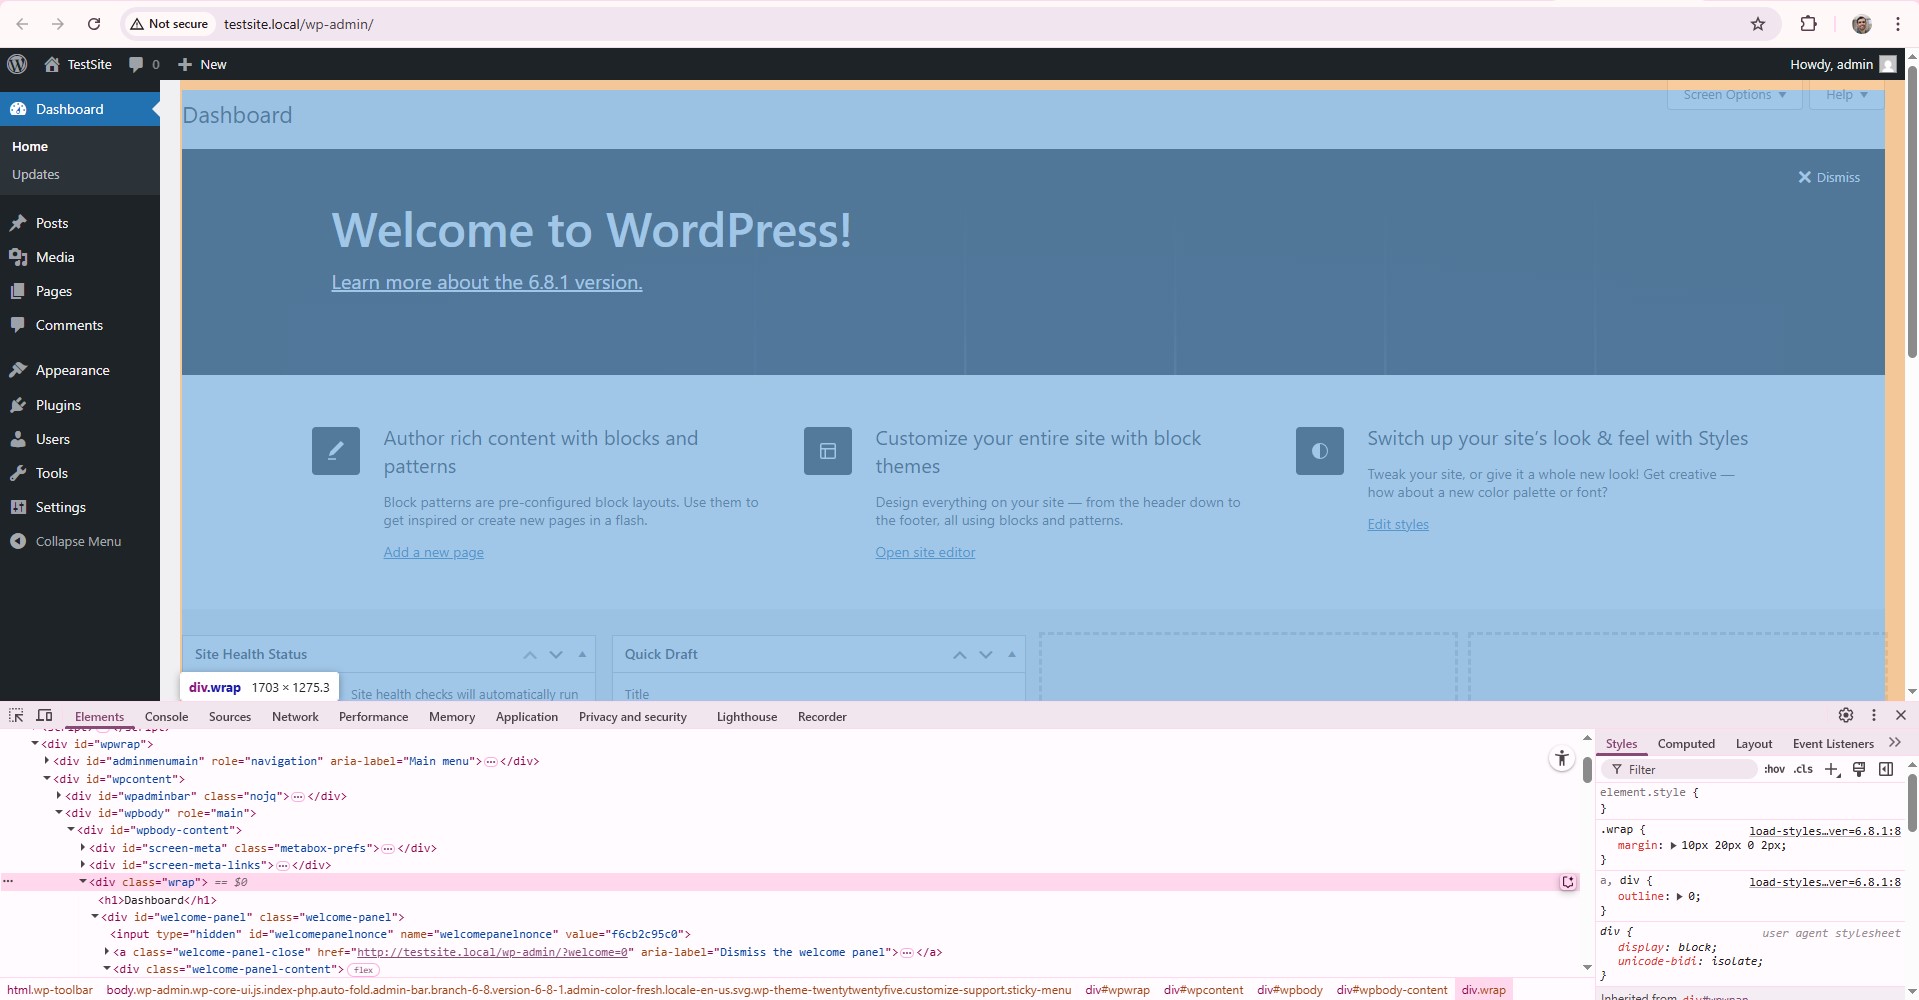Expand the wpadminbar div node
This screenshot has height=1000, width=1919.
tap(59, 796)
